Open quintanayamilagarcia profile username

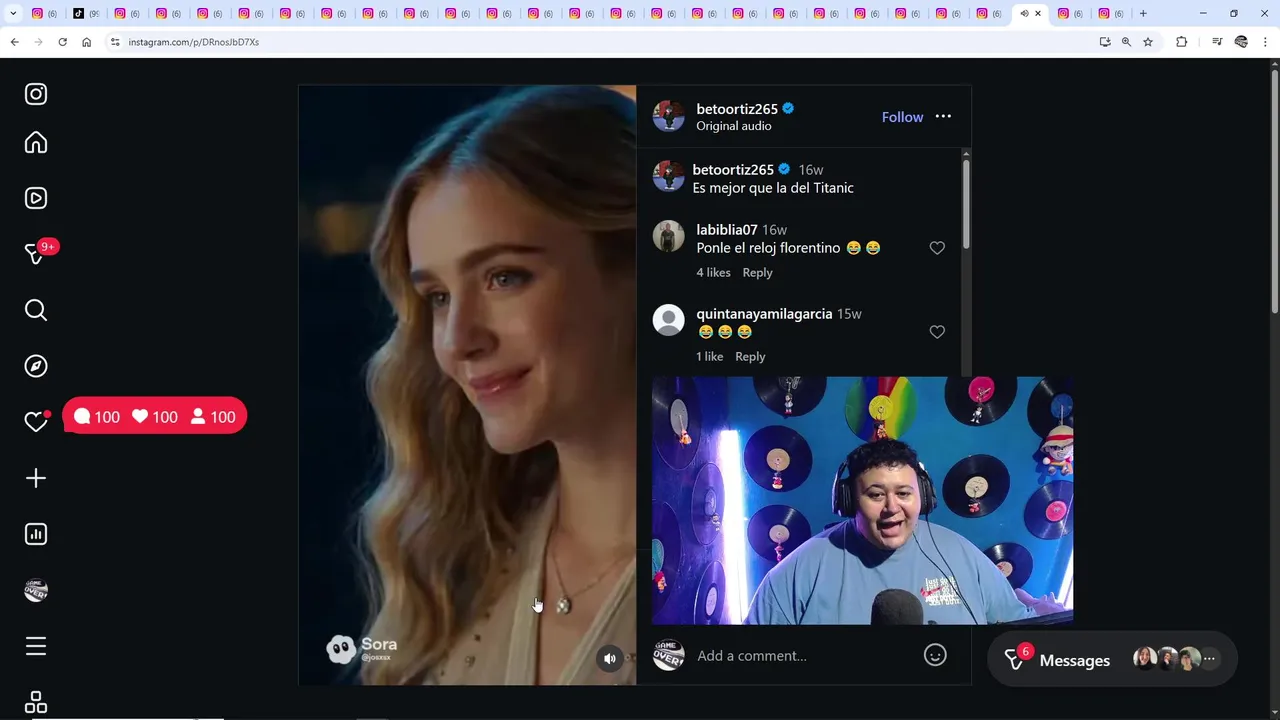coord(764,314)
